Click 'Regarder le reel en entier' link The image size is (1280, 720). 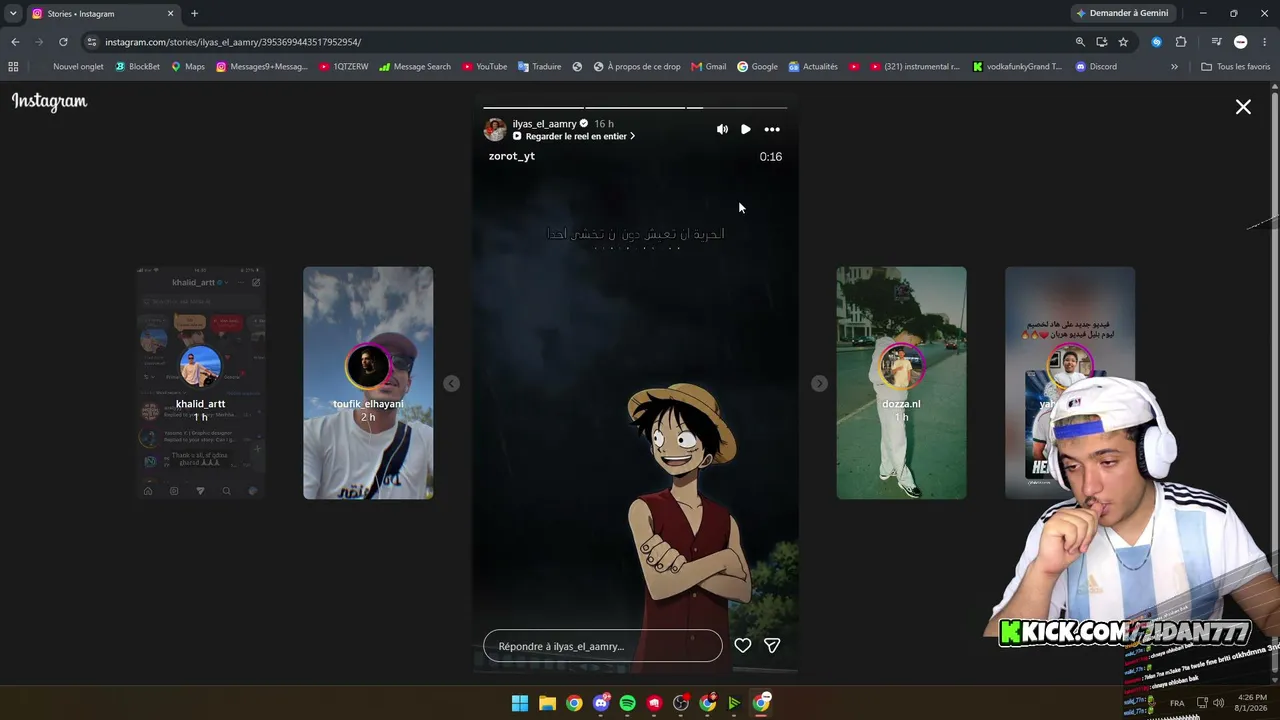(575, 136)
